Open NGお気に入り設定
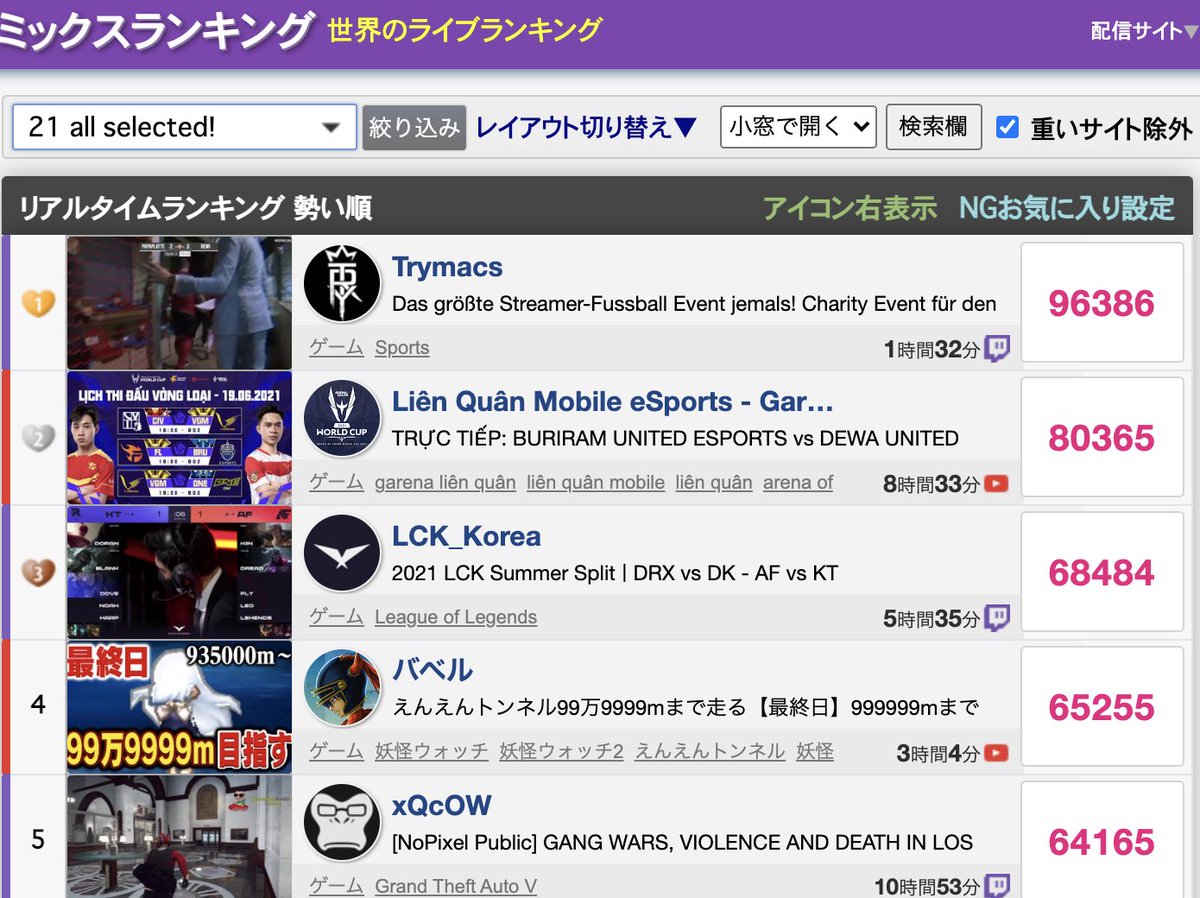 (1067, 208)
